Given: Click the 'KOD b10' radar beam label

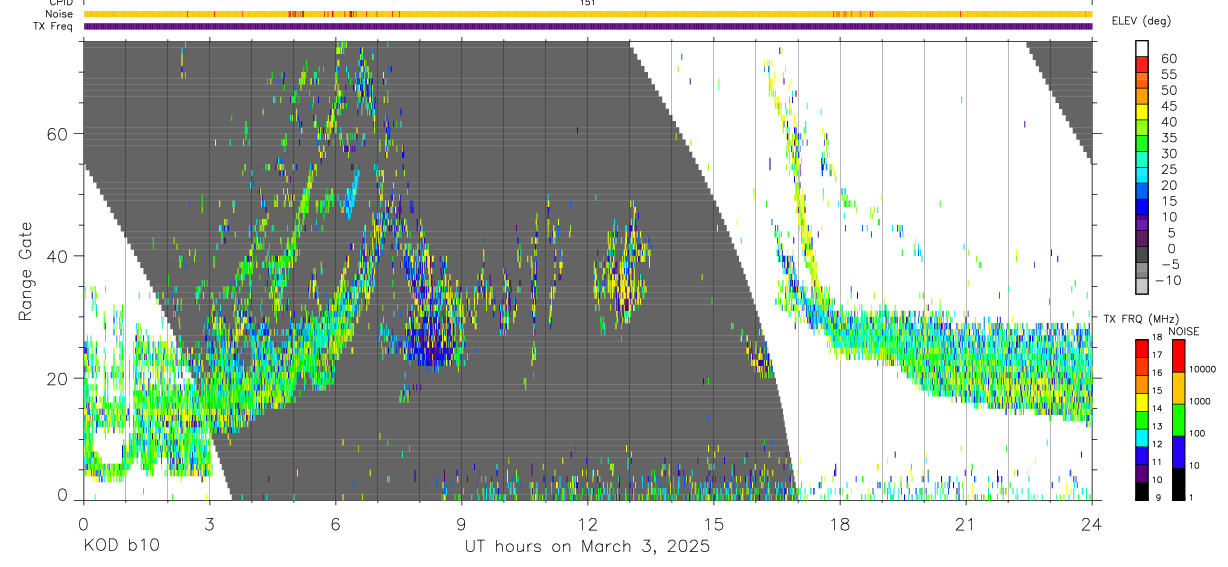Looking at the screenshot, I should pyautogui.click(x=121, y=547).
